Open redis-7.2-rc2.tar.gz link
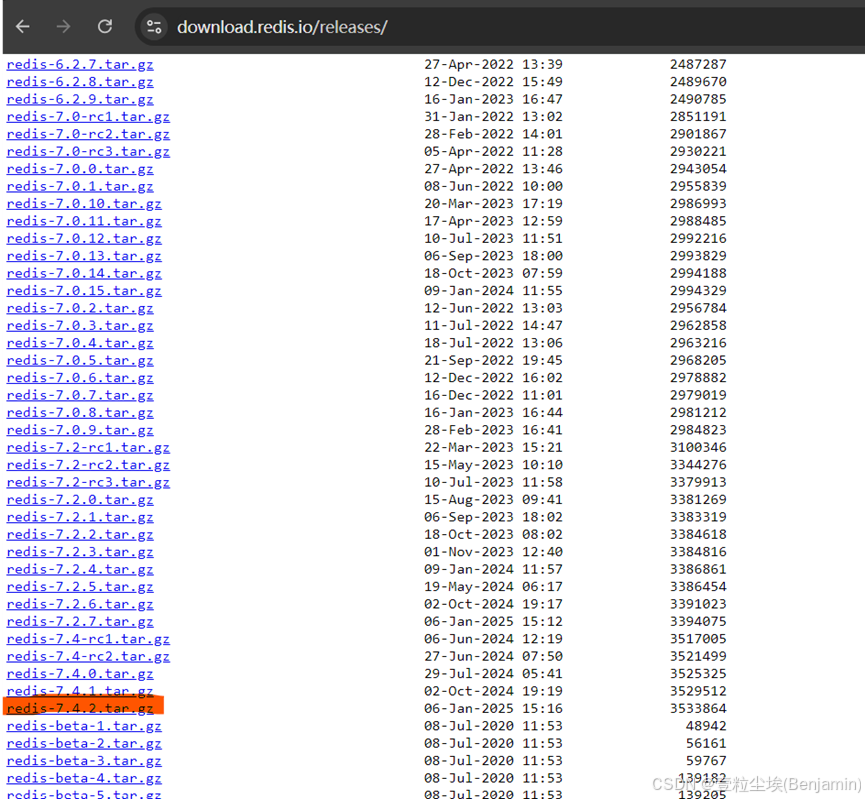Image resolution: width=865 pixels, height=799 pixels. [x=88, y=465]
